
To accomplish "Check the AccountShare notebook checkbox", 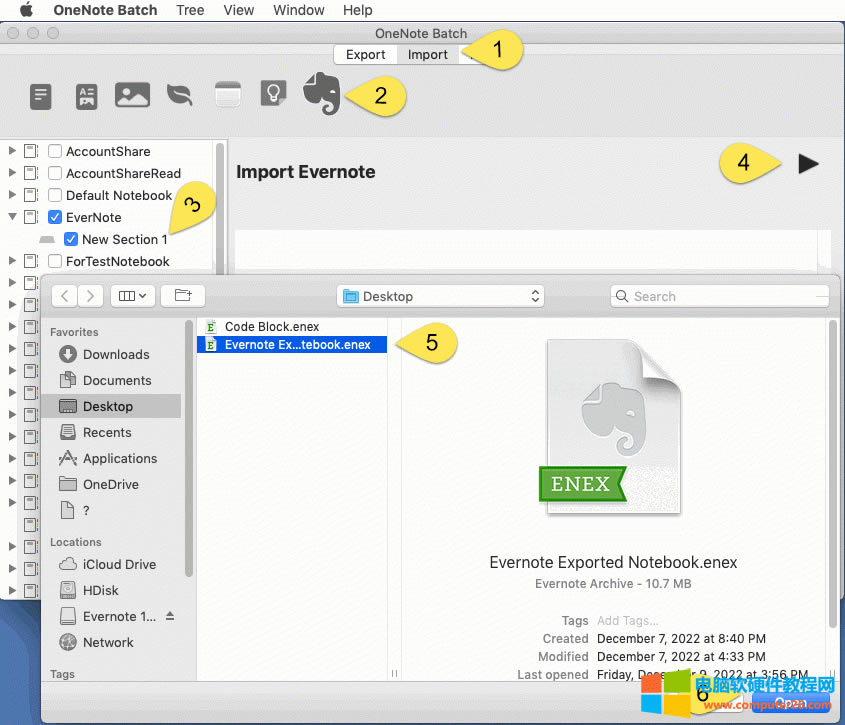I will (x=55, y=150).
